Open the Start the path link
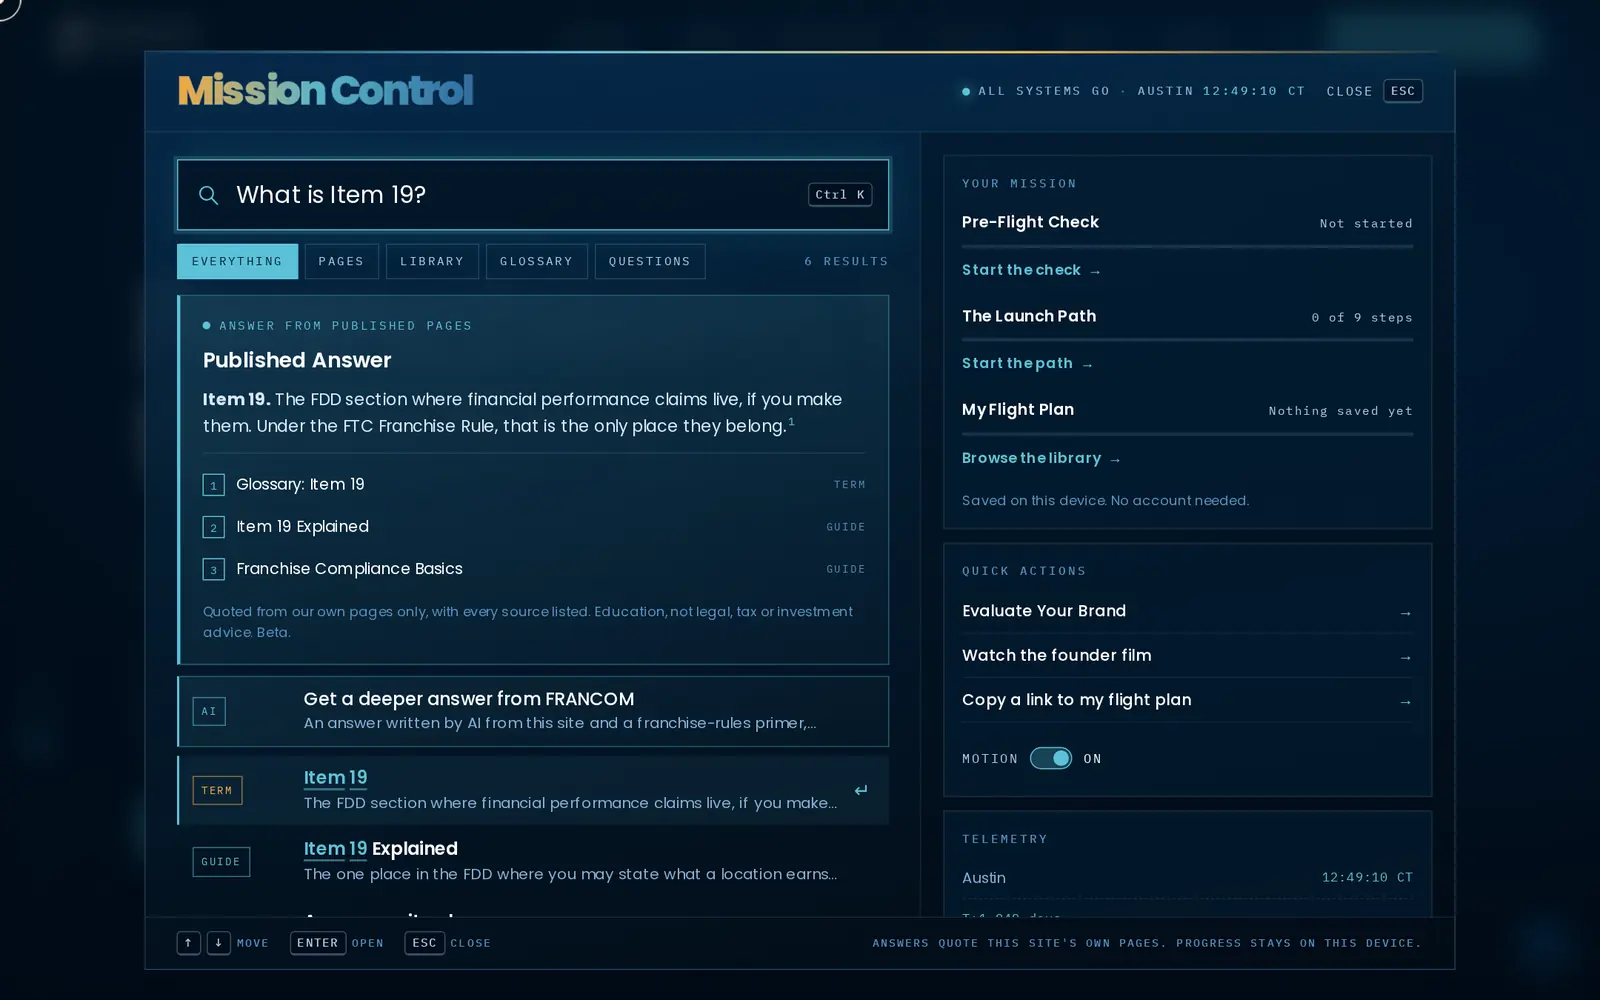 [x=1027, y=363]
